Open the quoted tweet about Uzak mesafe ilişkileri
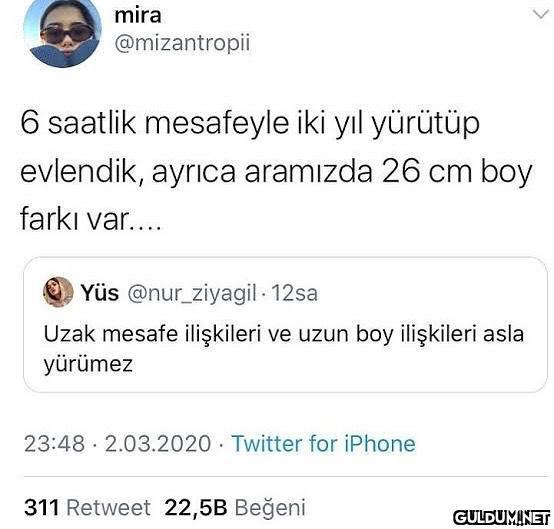554x529 pixels. 285,325
